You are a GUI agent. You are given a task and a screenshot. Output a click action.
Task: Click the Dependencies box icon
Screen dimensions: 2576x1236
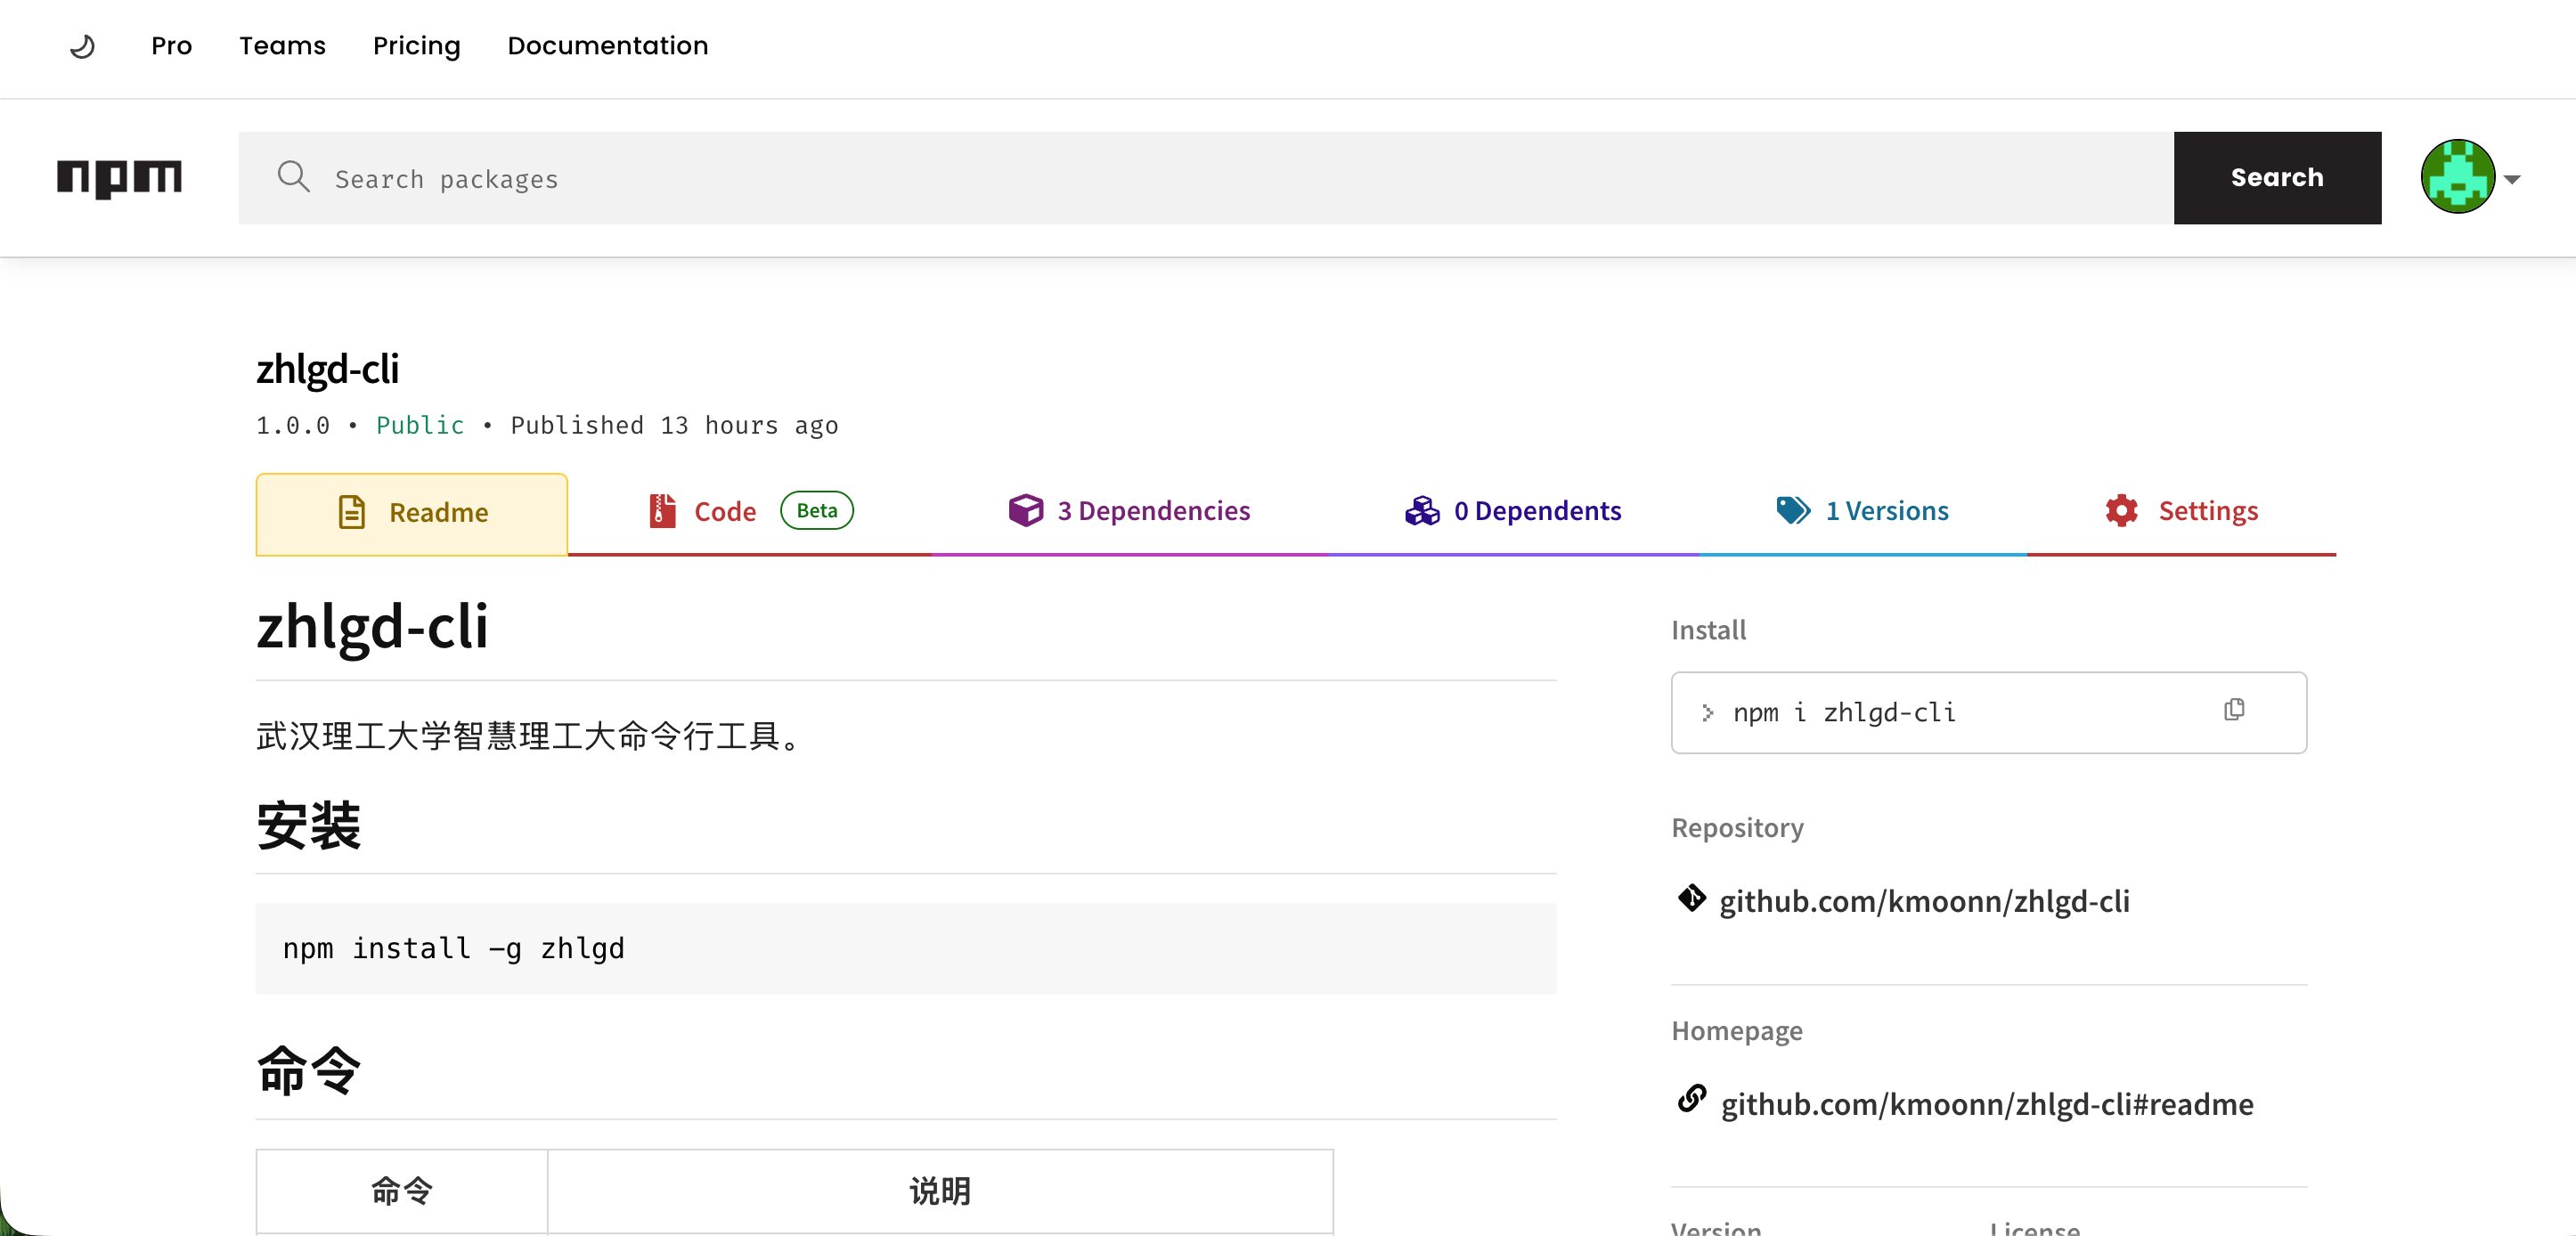click(x=1025, y=510)
